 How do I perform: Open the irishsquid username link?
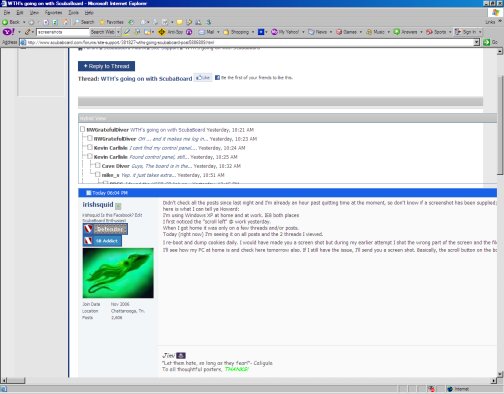pyautogui.click(x=98, y=205)
